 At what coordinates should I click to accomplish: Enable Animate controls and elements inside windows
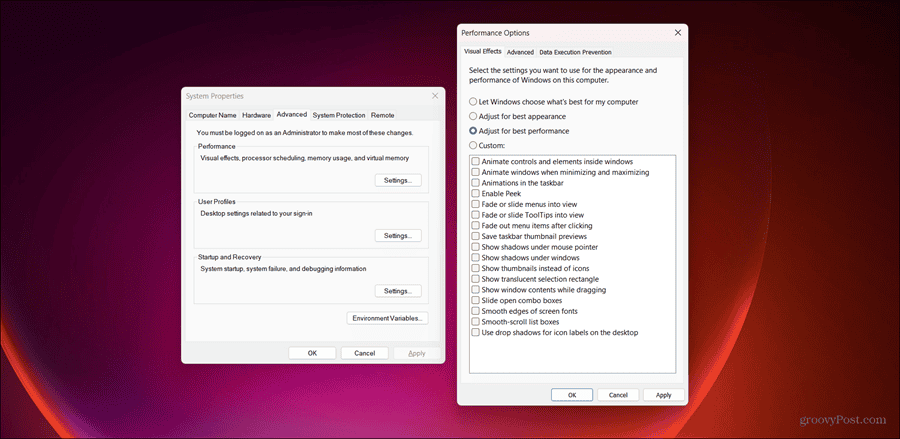[x=475, y=162]
